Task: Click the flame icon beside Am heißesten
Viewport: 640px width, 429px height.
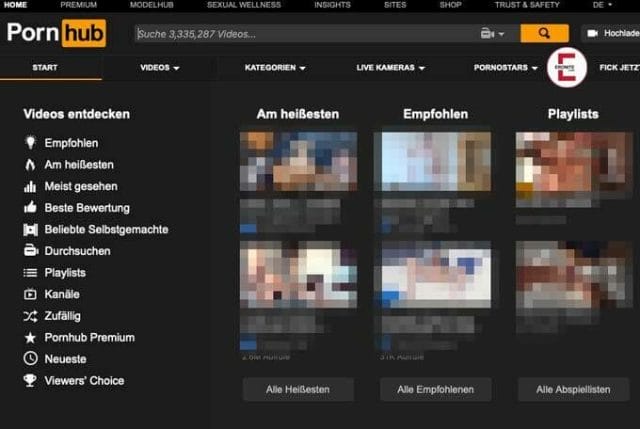Action: pyautogui.click(x=30, y=164)
